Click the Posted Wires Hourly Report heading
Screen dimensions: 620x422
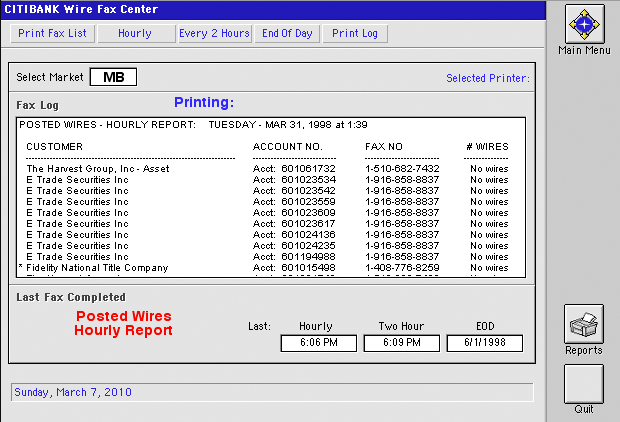point(123,323)
